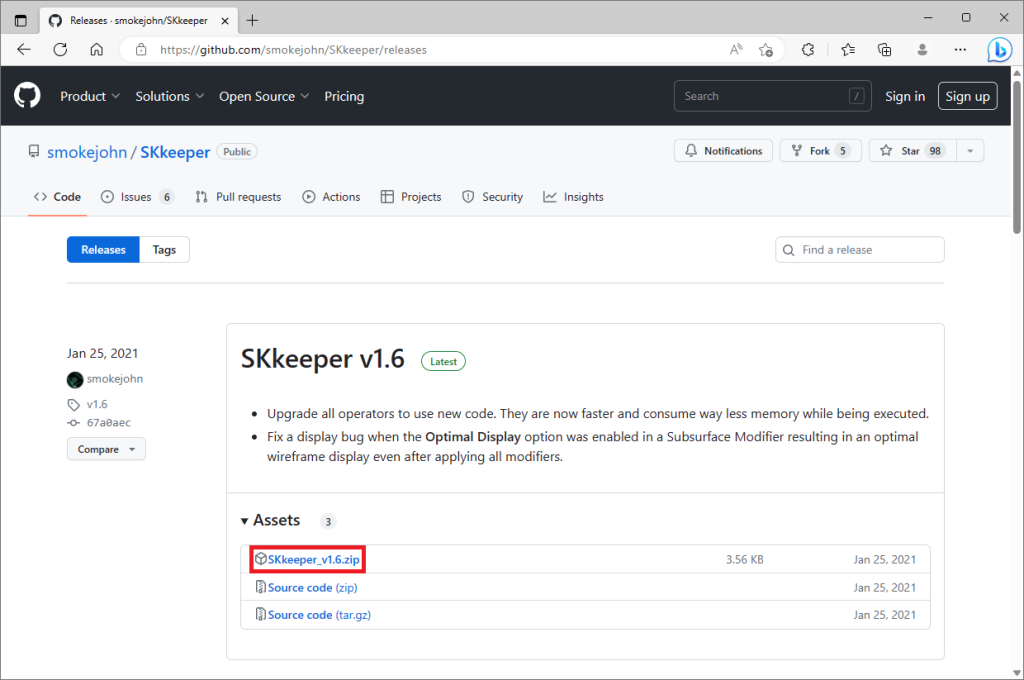Open Bing Copilot sidebar icon
This screenshot has height=680, width=1024.
tap(999, 49)
